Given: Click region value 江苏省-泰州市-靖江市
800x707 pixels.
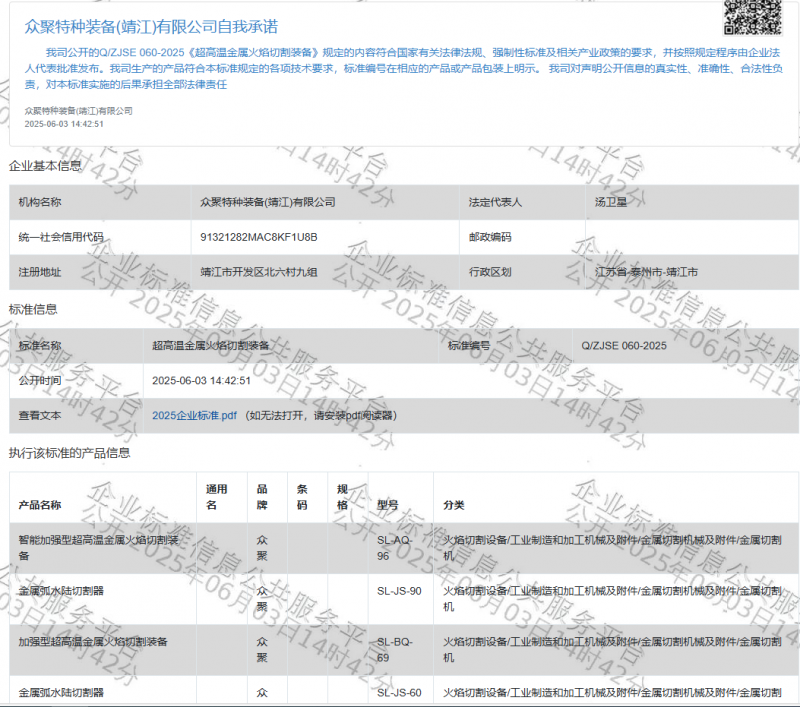Looking at the screenshot, I should click(646, 272).
